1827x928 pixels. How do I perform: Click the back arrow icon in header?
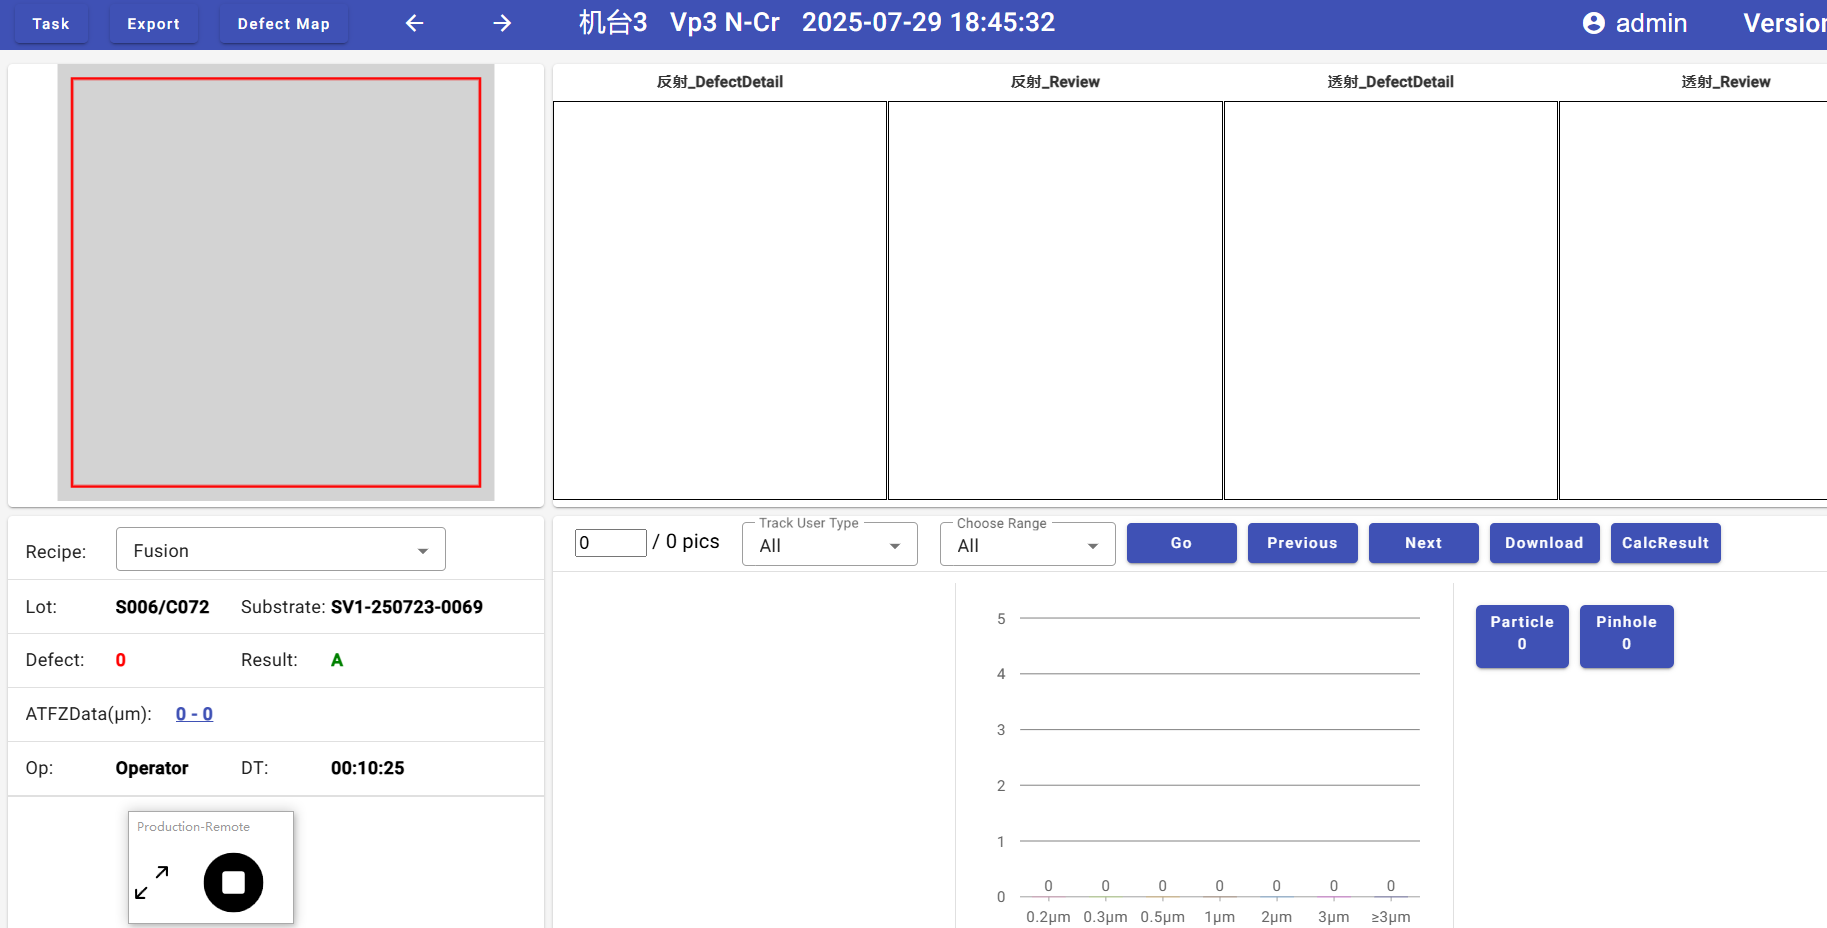[415, 23]
